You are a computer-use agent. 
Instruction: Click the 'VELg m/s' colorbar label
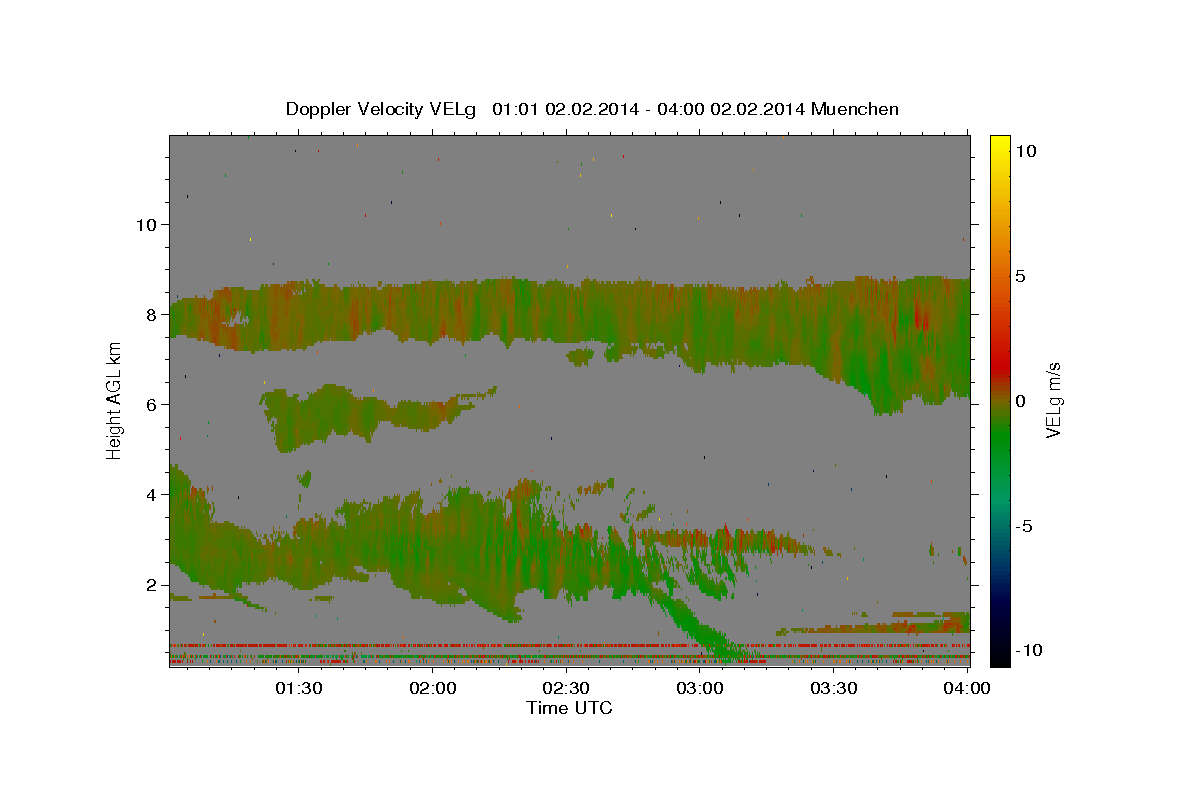[1052, 400]
